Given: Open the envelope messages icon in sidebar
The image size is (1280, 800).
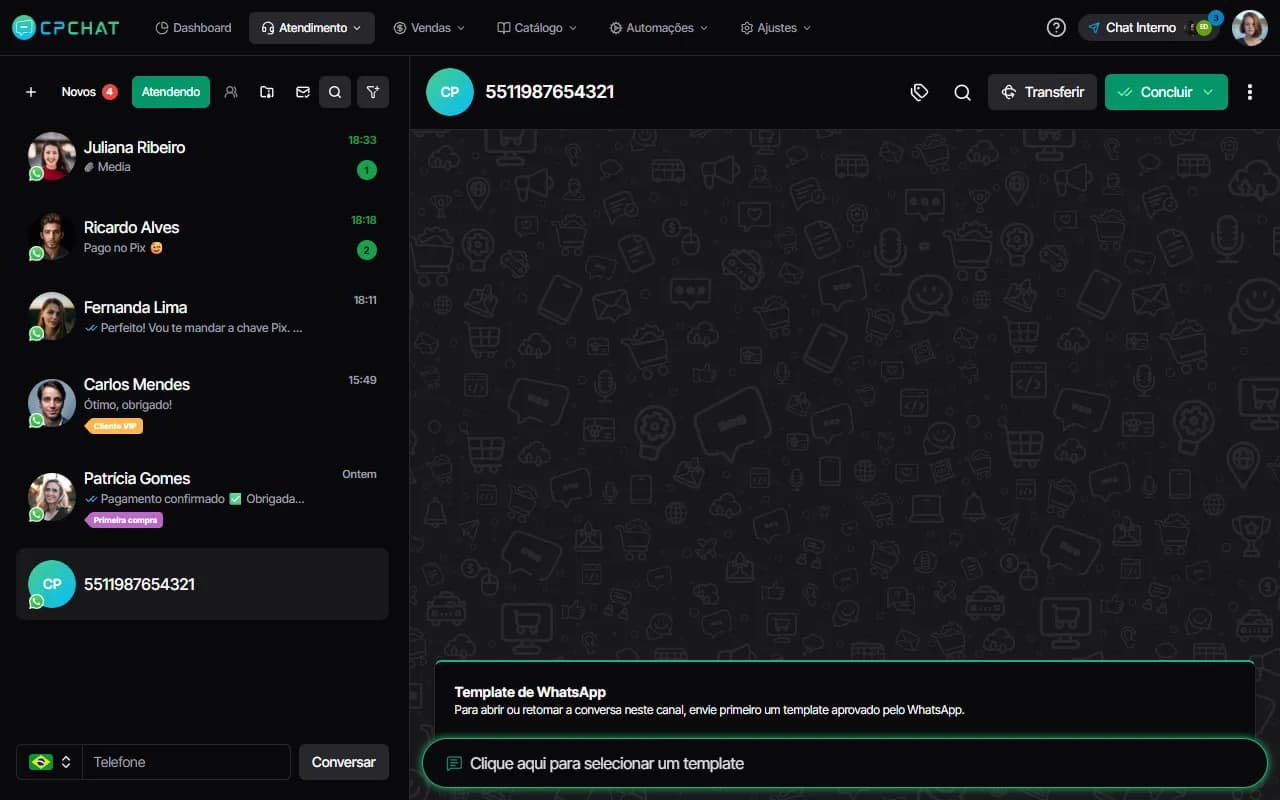Looking at the screenshot, I should point(303,92).
